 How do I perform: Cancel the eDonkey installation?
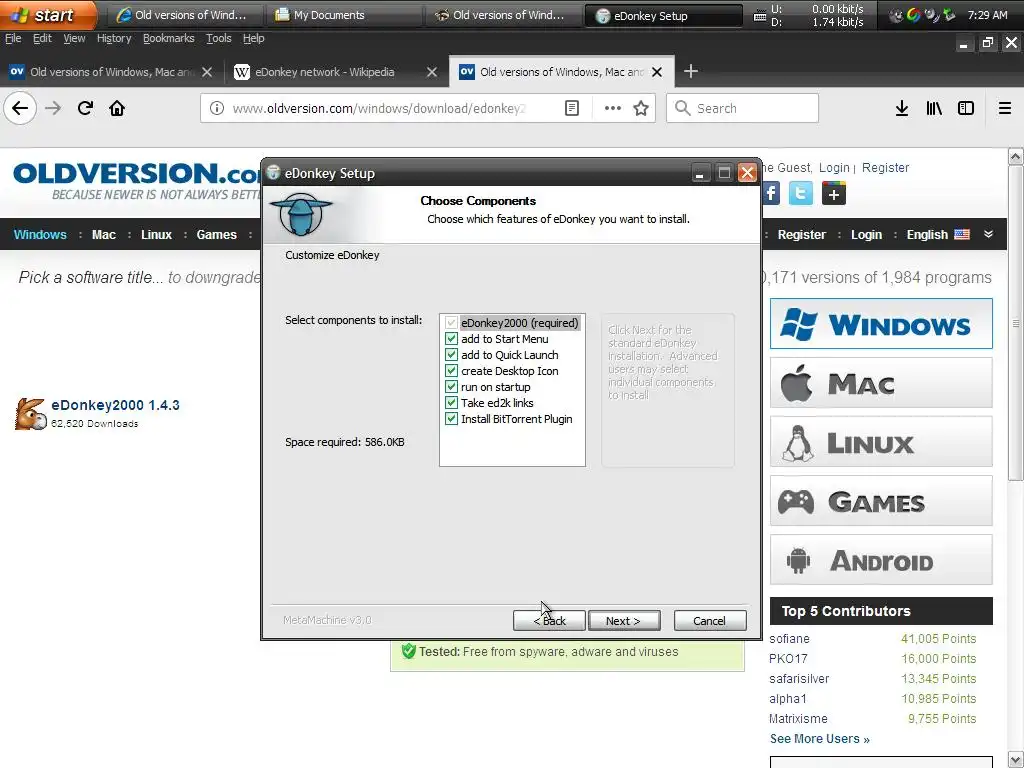710,620
